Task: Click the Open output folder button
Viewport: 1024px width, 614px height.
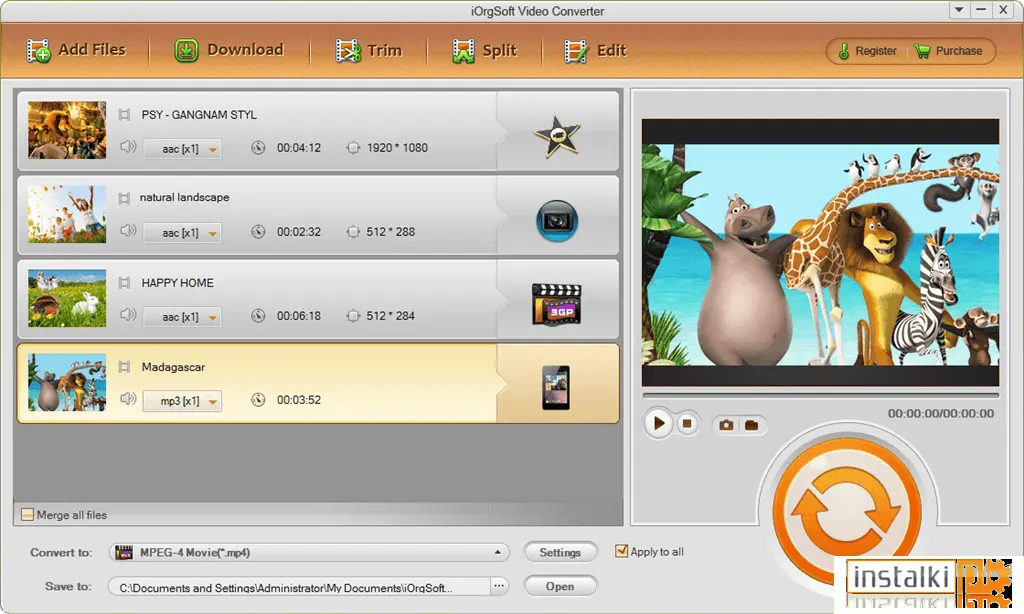Action: pos(560,587)
